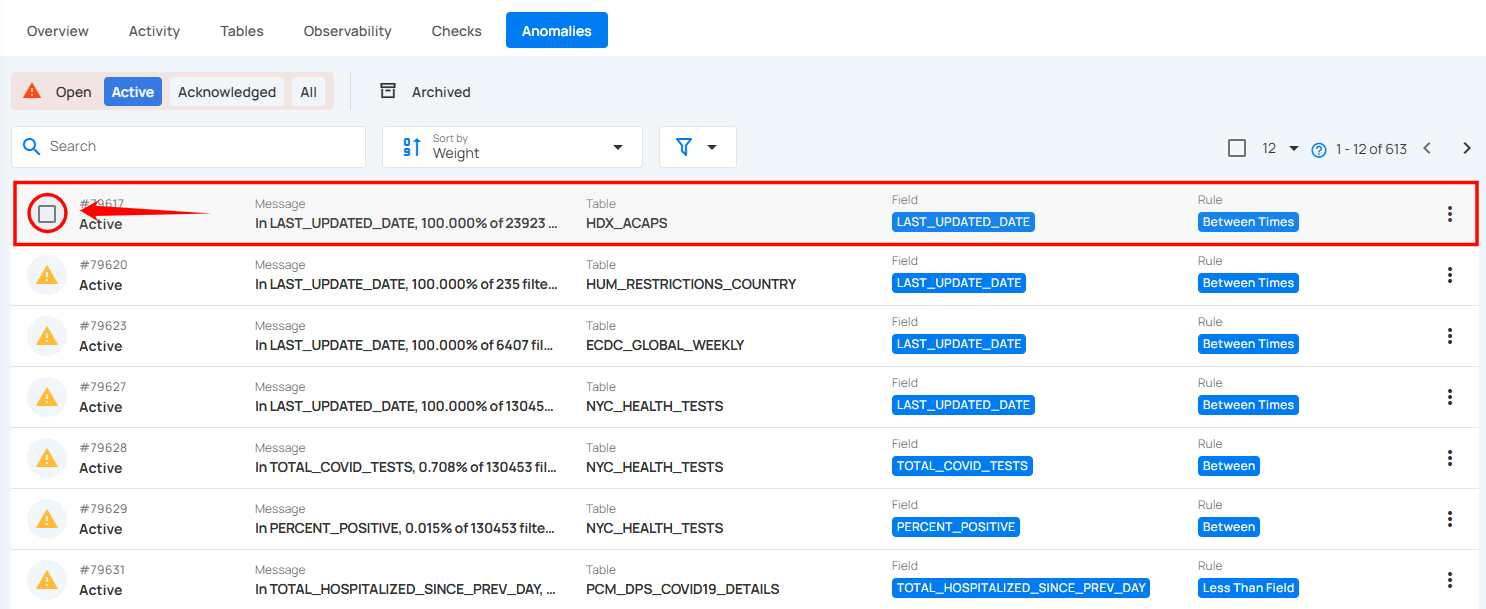Click the LAST_UPDATE_DATE field tag for HUM_RESTRICTIONS_COUNTRY
This screenshot has height=609, width=1486.
(x=959, y=283)
